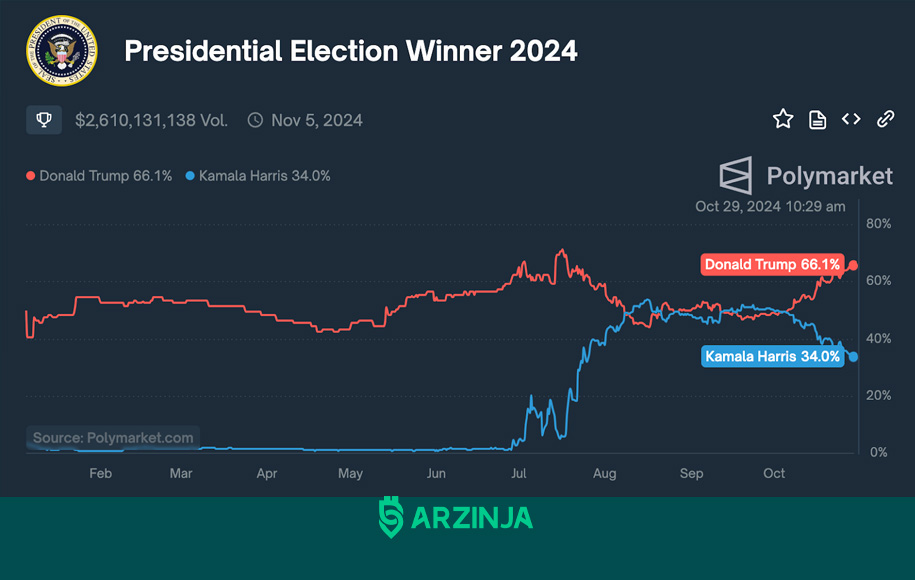The width and height of the screenshot is (915, 580).
Task: Click the star favorite icon
Action: coord(783,119)
